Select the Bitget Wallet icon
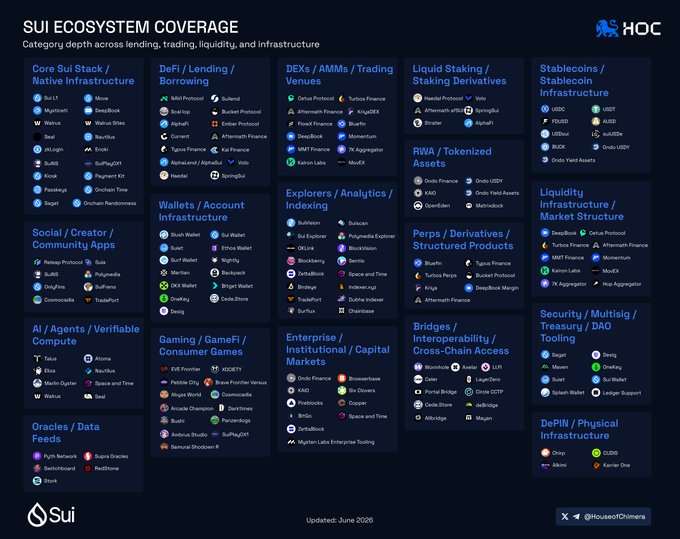This screenshot has width=680, height=539. coord(215,286)
